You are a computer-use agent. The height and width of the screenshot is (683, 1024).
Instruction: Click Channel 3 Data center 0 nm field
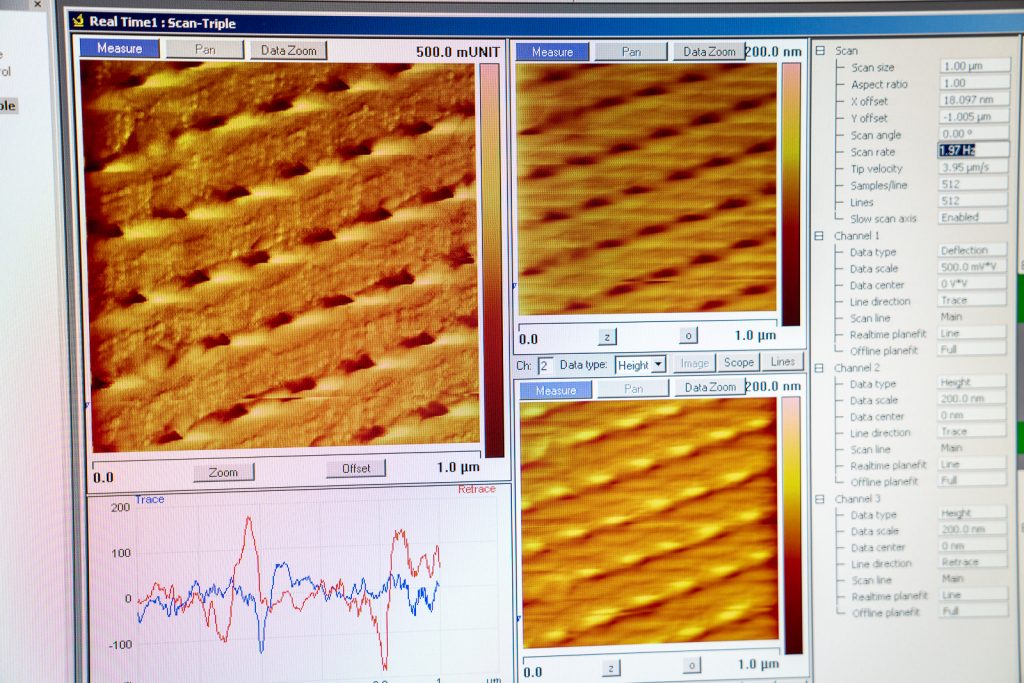click(973, 546)
